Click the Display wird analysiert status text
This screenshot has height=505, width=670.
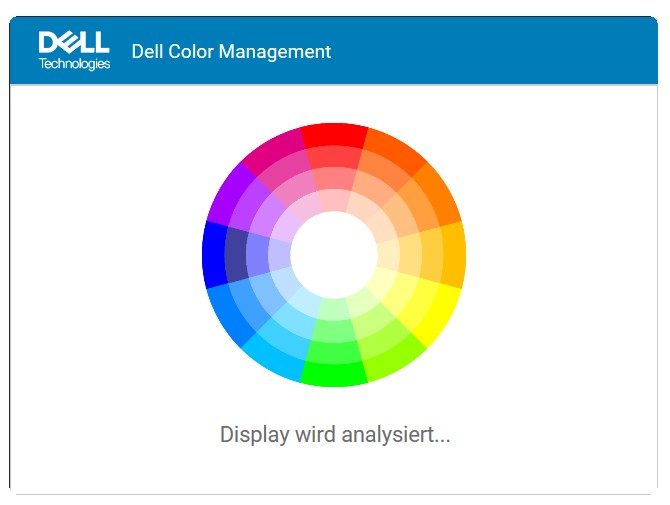point(335,435)
